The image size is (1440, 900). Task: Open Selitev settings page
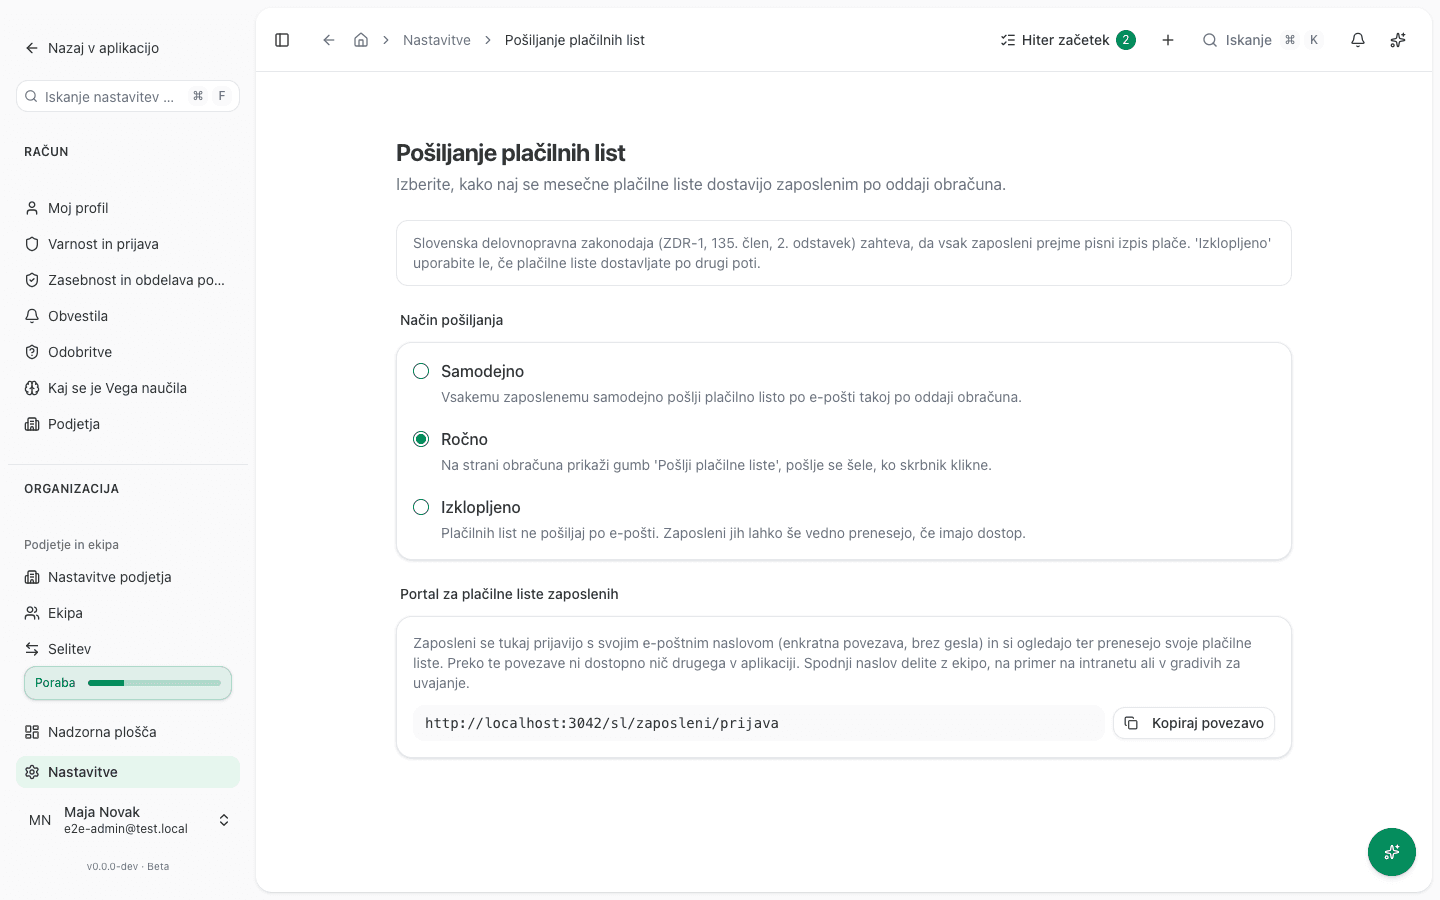[128, 649]
